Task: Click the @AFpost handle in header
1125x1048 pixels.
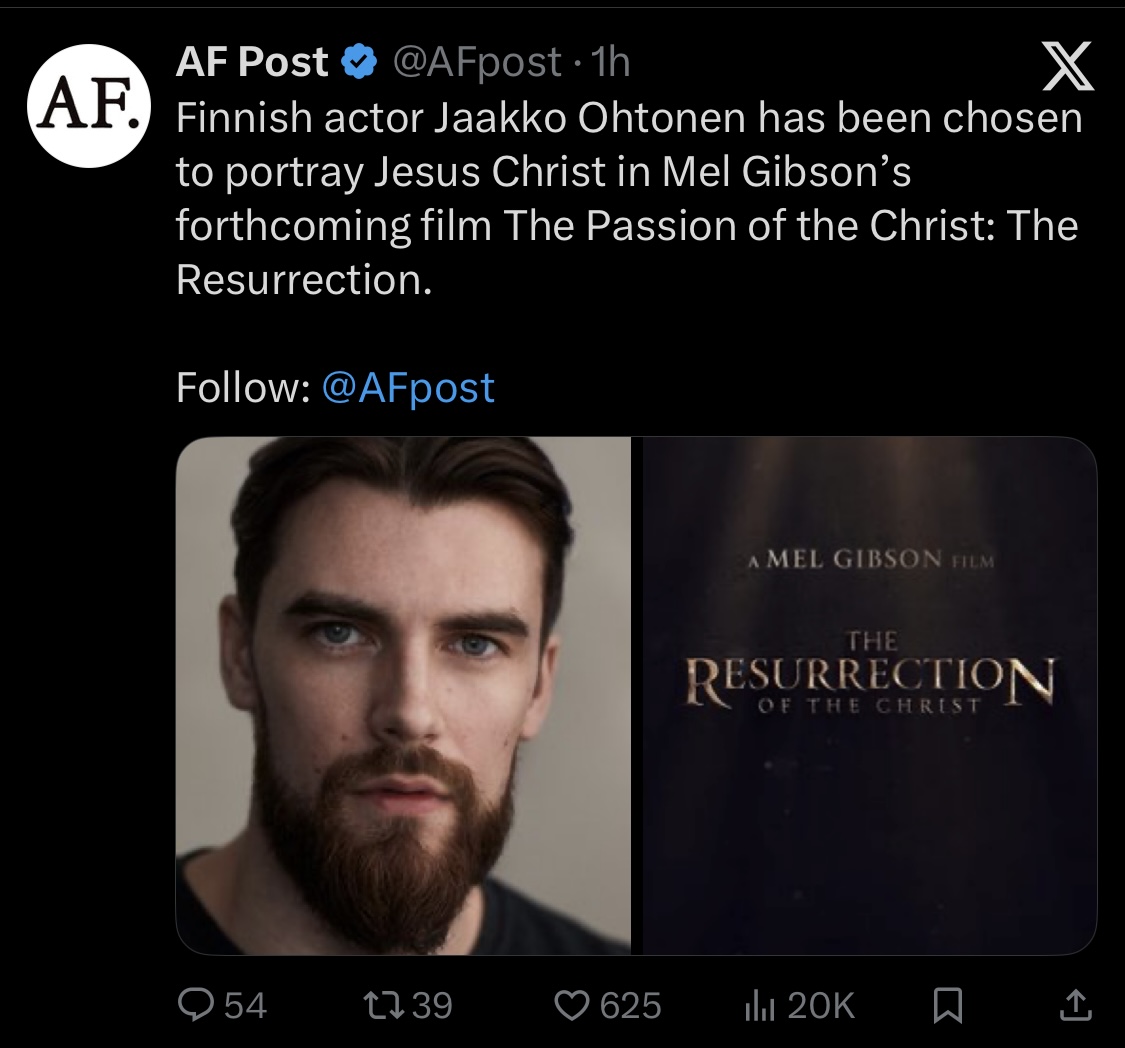Action: 476,61
